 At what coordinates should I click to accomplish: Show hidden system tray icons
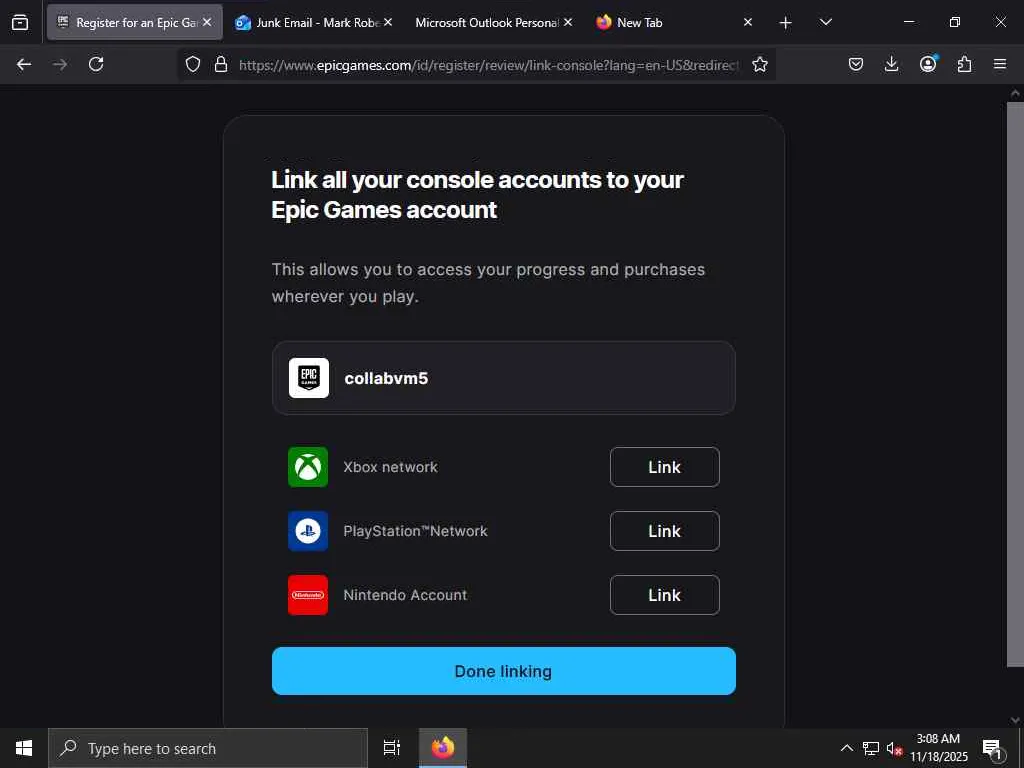(x=846, y=748)
